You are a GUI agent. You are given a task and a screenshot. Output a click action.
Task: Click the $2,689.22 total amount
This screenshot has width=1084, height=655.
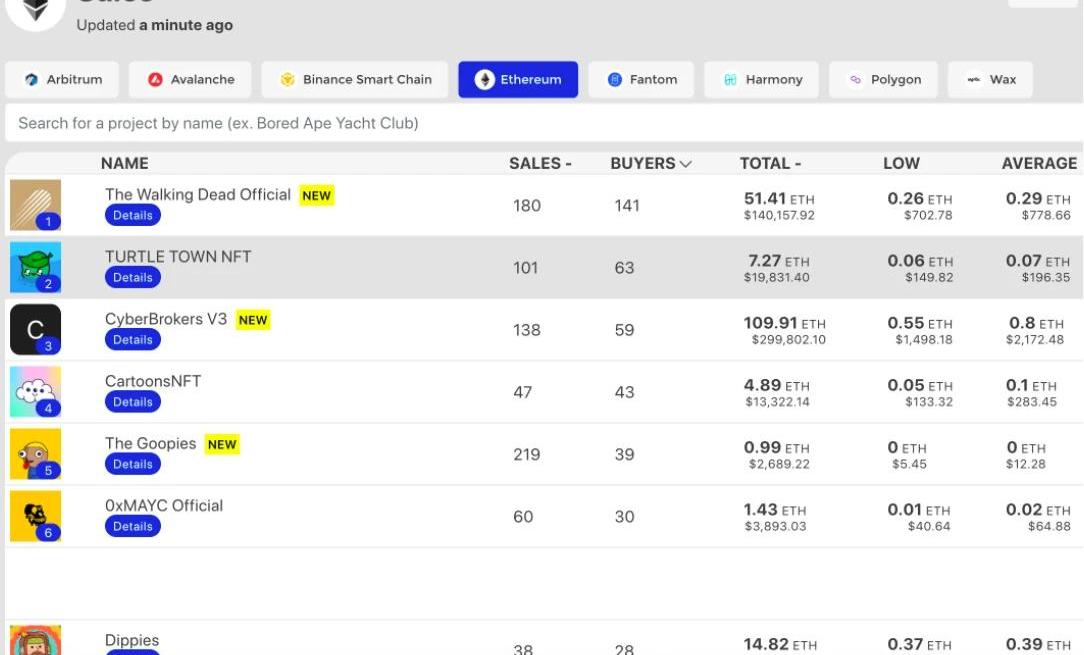tap(779, 464)
